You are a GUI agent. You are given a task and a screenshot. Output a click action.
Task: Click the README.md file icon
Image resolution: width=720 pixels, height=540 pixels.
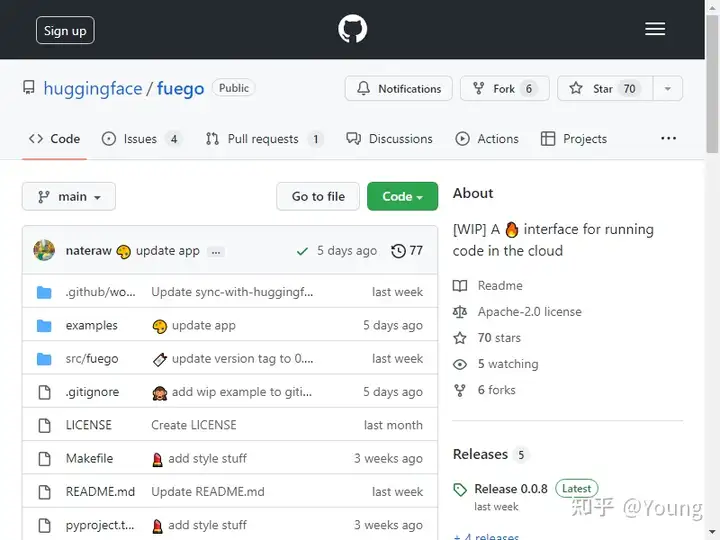(x=45, y=492)
